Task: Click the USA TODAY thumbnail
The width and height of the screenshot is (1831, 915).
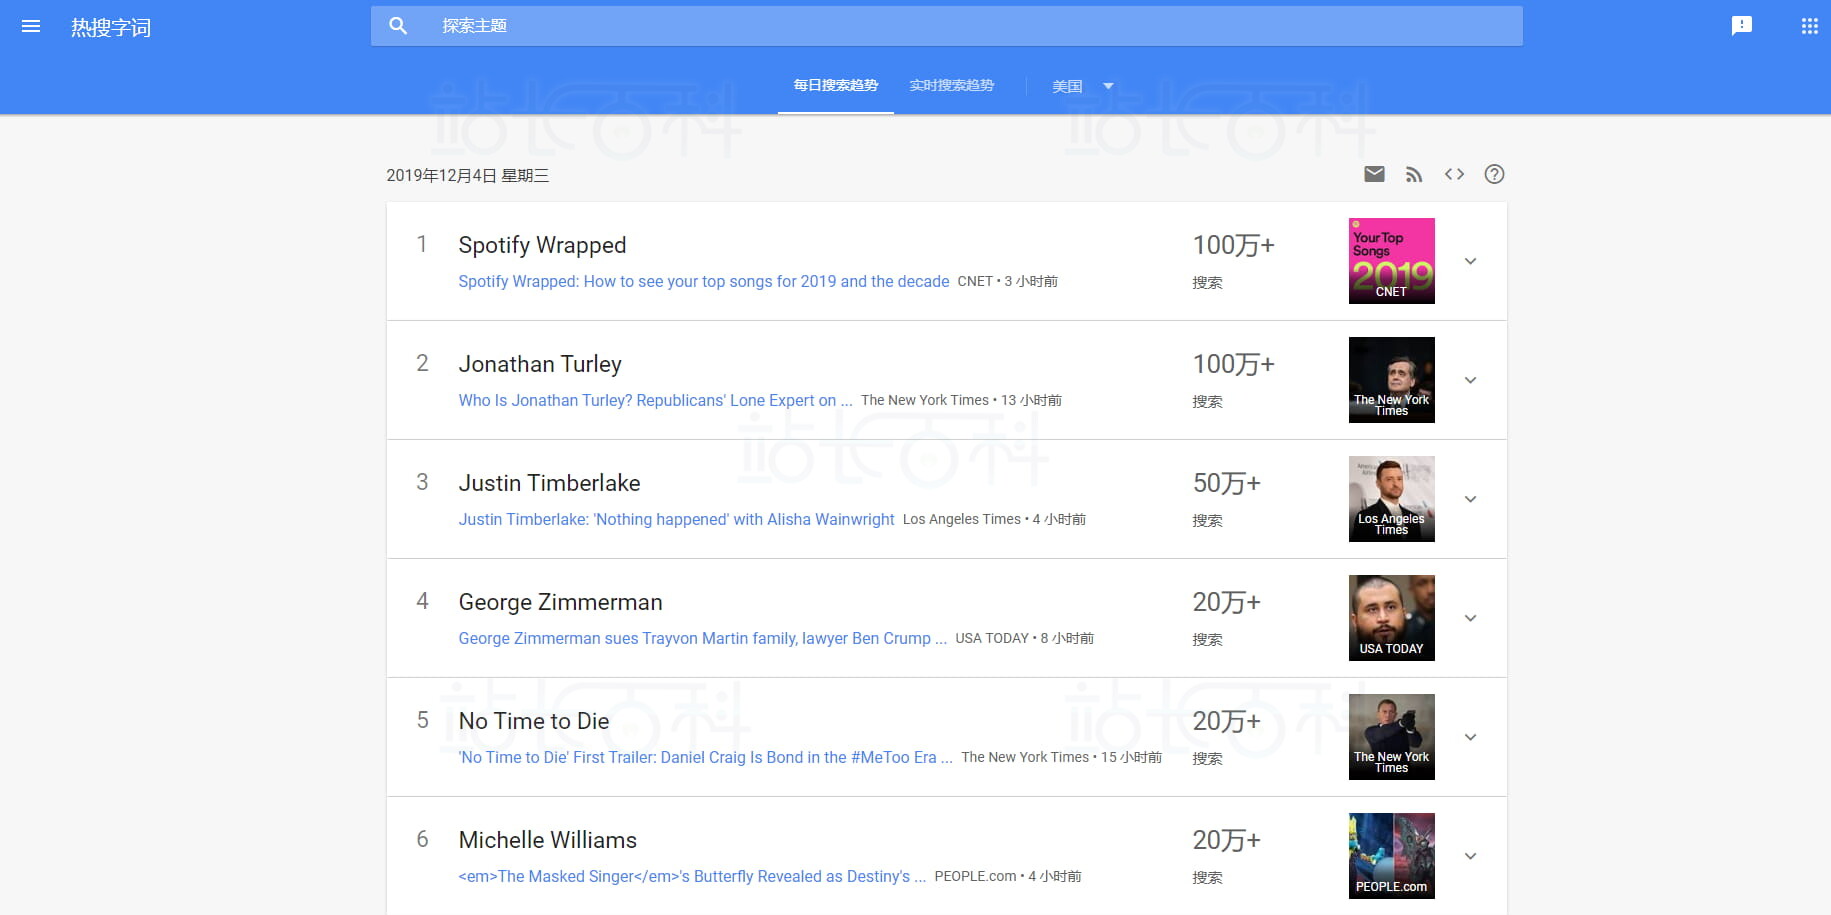Action: point(1391,618)
